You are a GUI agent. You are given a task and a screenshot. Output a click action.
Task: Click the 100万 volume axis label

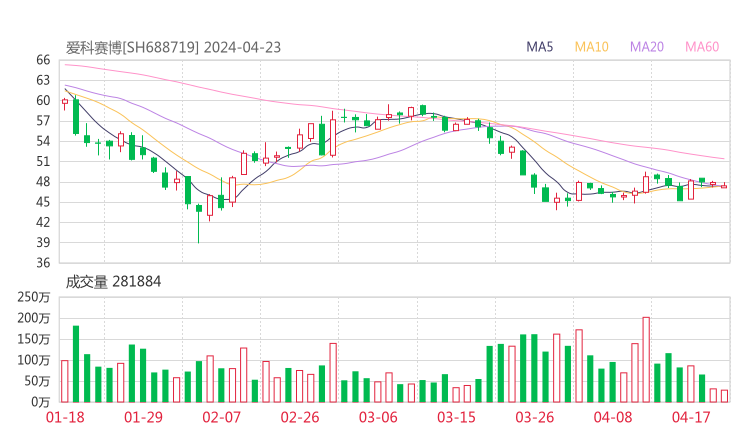[34, 360]
